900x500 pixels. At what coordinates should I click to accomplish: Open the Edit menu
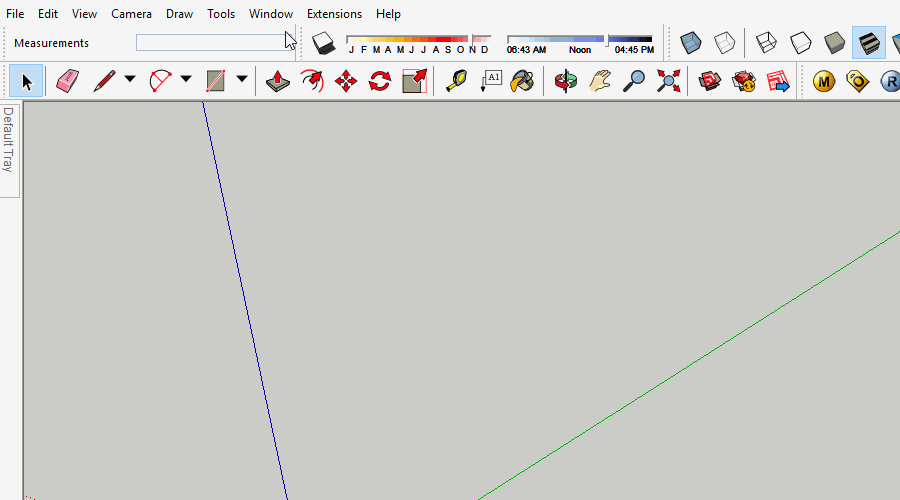48,14
